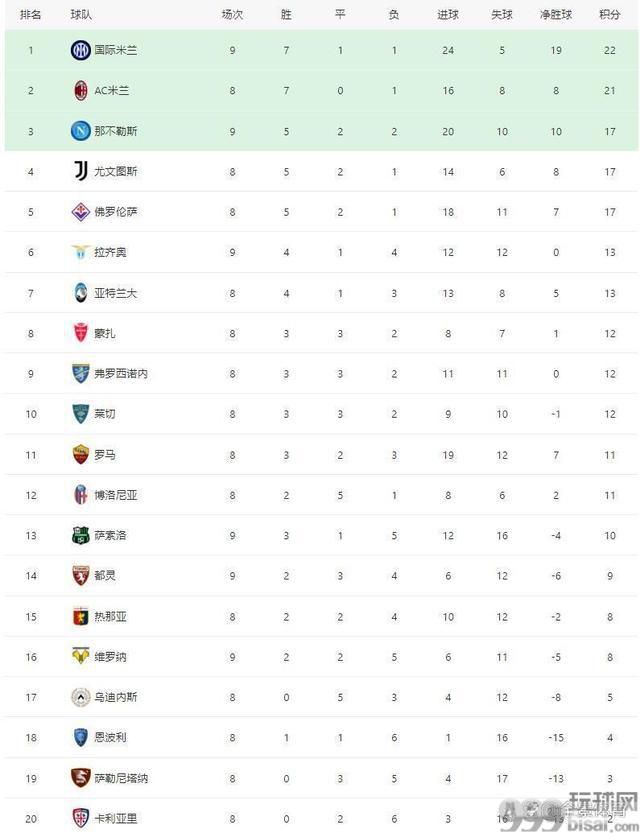Sort by 积分 points column header
Image resolution: width=640 pixels, height=833 pixels.
pos(609,14)
